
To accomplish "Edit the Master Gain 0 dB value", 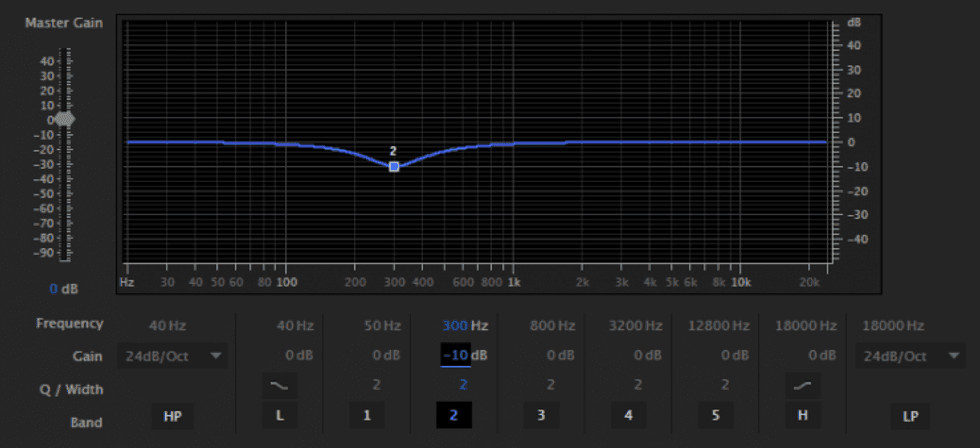I will (63, 289).
